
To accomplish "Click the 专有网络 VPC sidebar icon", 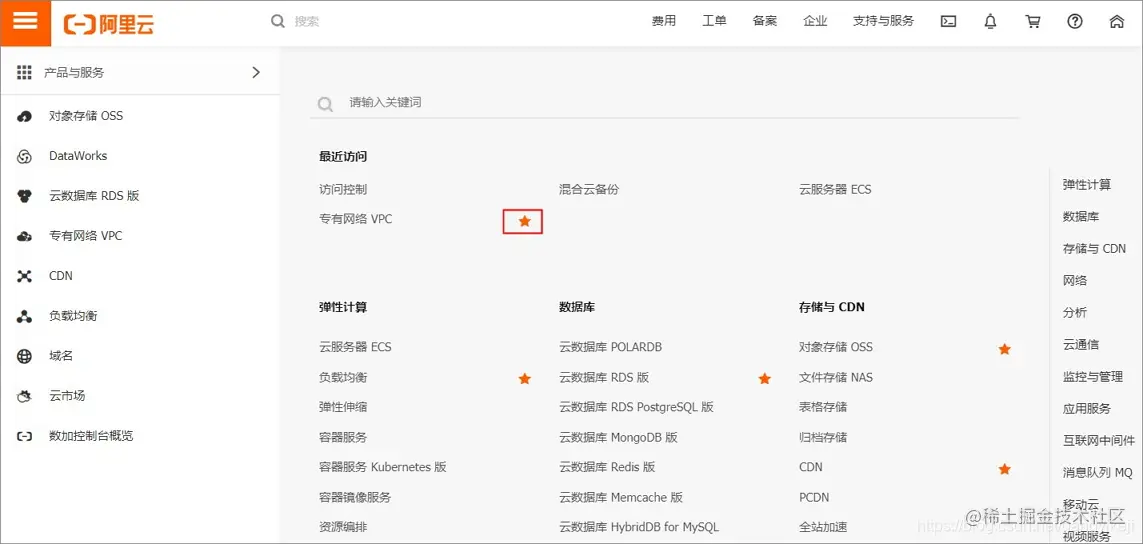I will point(25,236).
